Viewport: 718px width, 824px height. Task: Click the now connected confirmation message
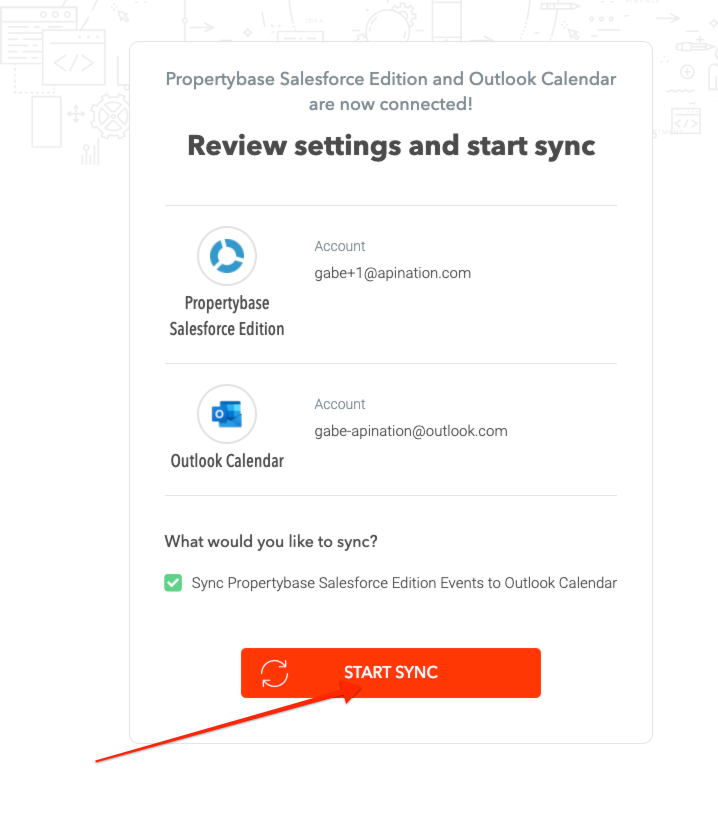click(391, 91)
